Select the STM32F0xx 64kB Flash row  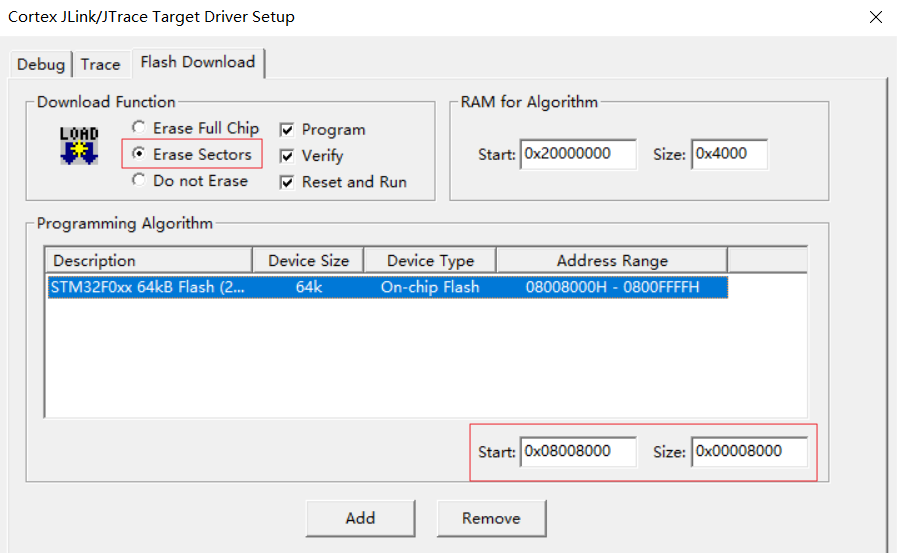tap(388, 287)
